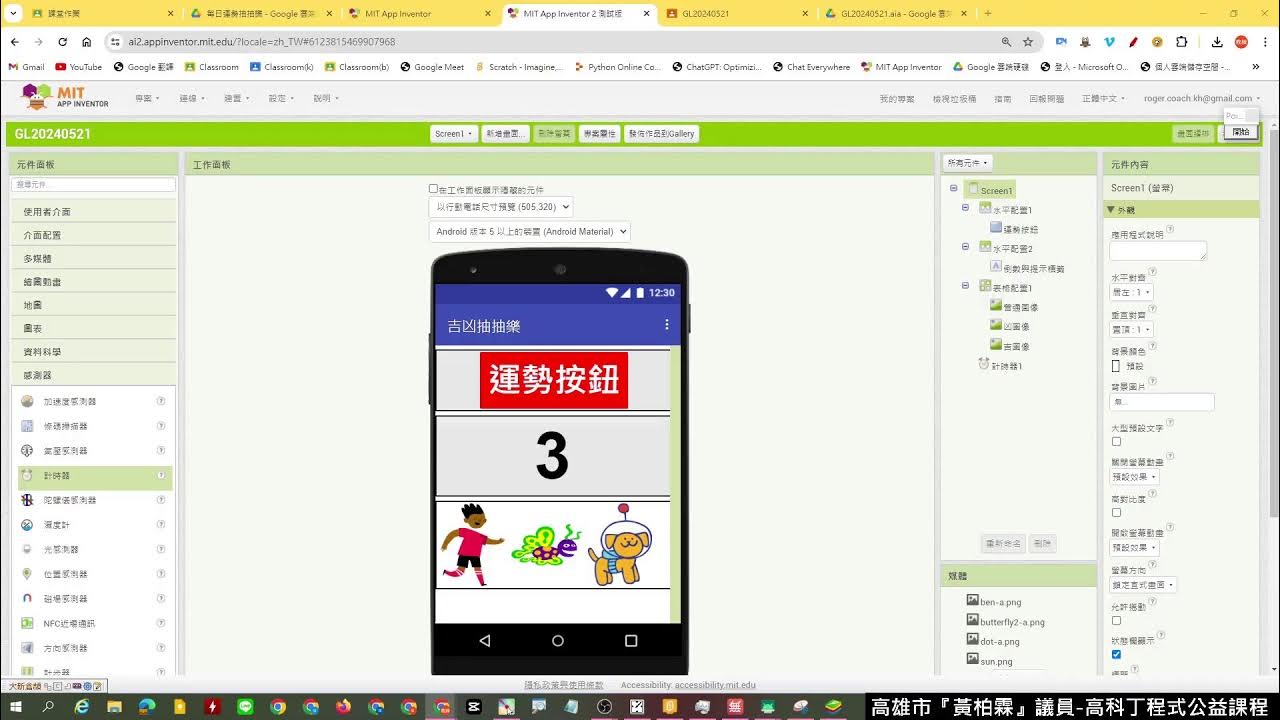Open the 背景顏色 color swatch
This screenshot has width=1280, height=720.
pos(1116,366)
